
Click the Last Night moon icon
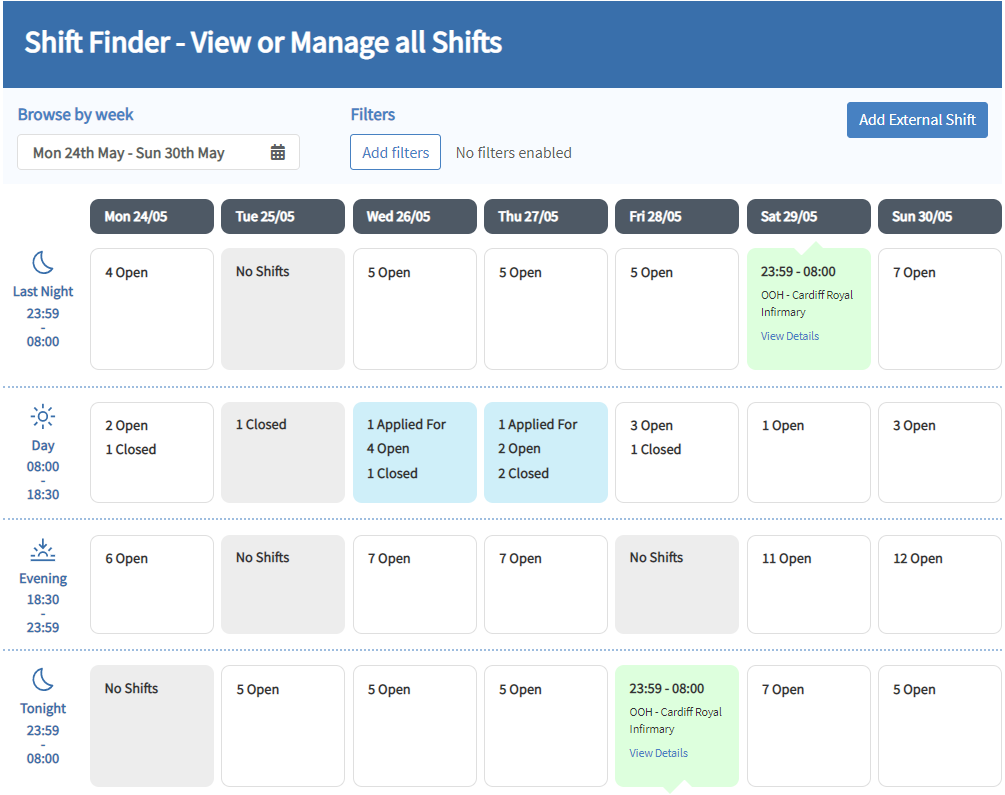coord(43,263)
